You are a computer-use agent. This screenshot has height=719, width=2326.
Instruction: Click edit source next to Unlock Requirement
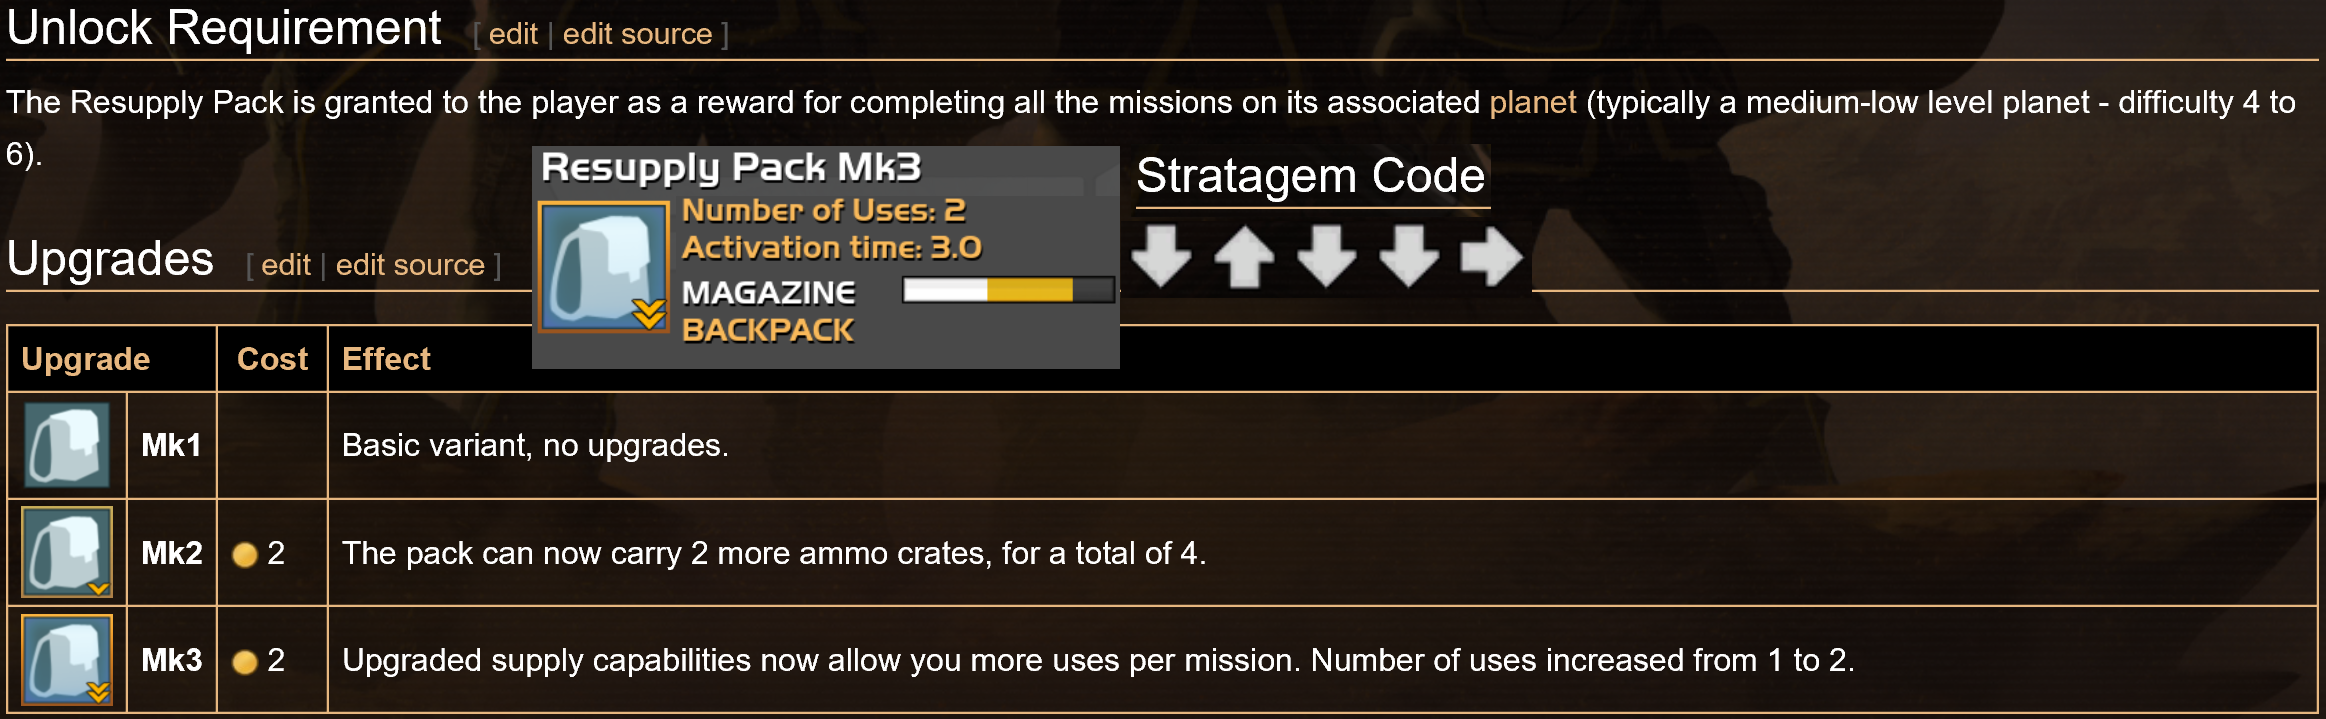637,34
